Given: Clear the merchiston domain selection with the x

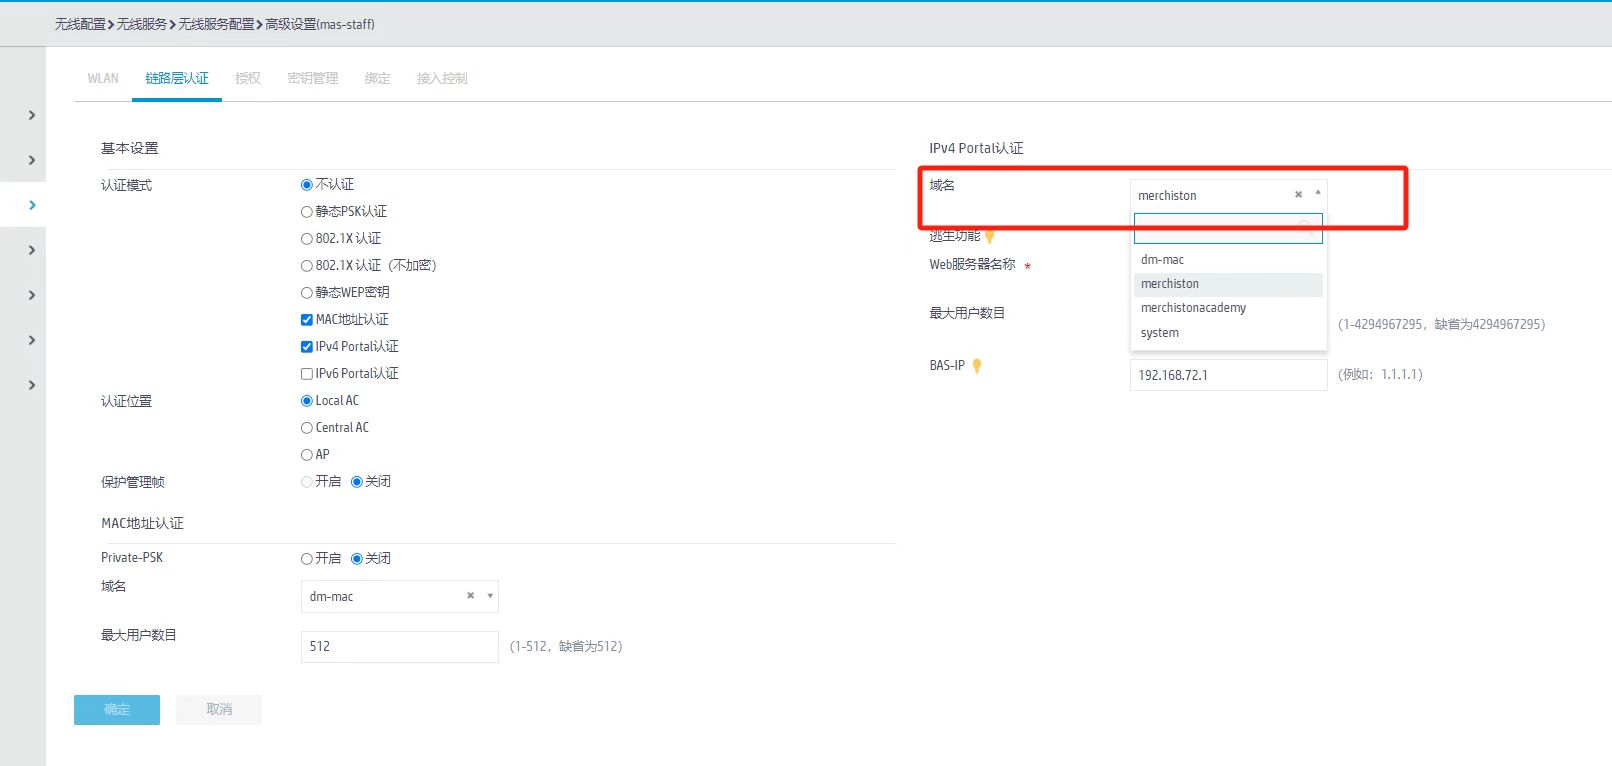Looking at the screenshot, I should 1298,195.
